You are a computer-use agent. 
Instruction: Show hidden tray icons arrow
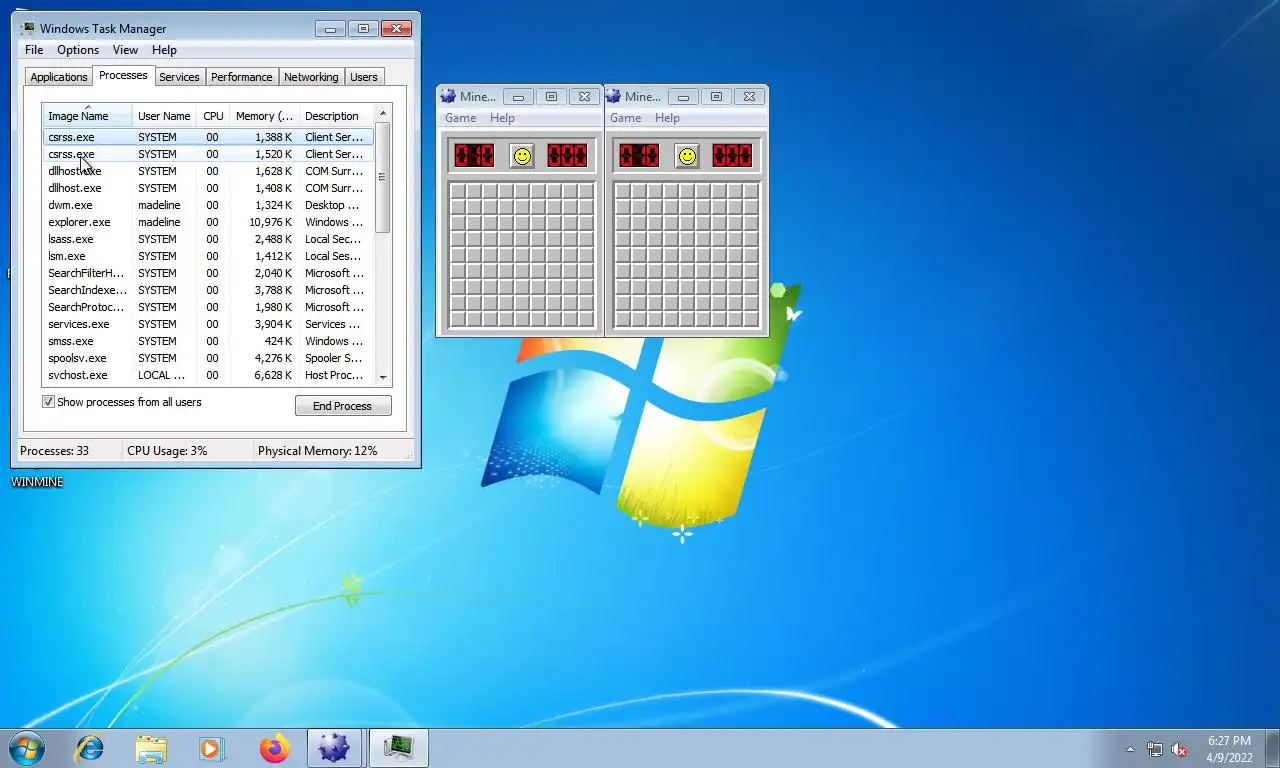click(1130, 749)
